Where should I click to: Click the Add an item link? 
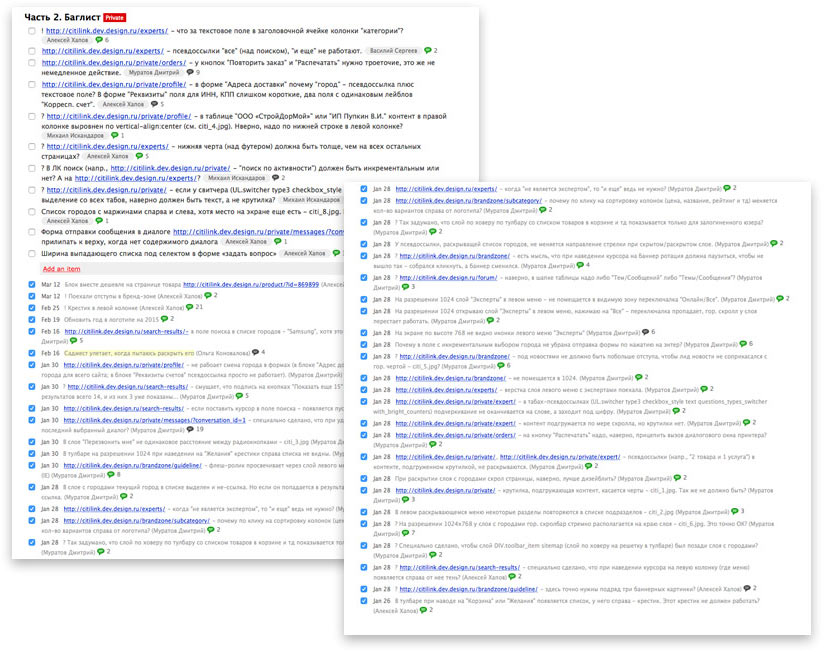61,269
